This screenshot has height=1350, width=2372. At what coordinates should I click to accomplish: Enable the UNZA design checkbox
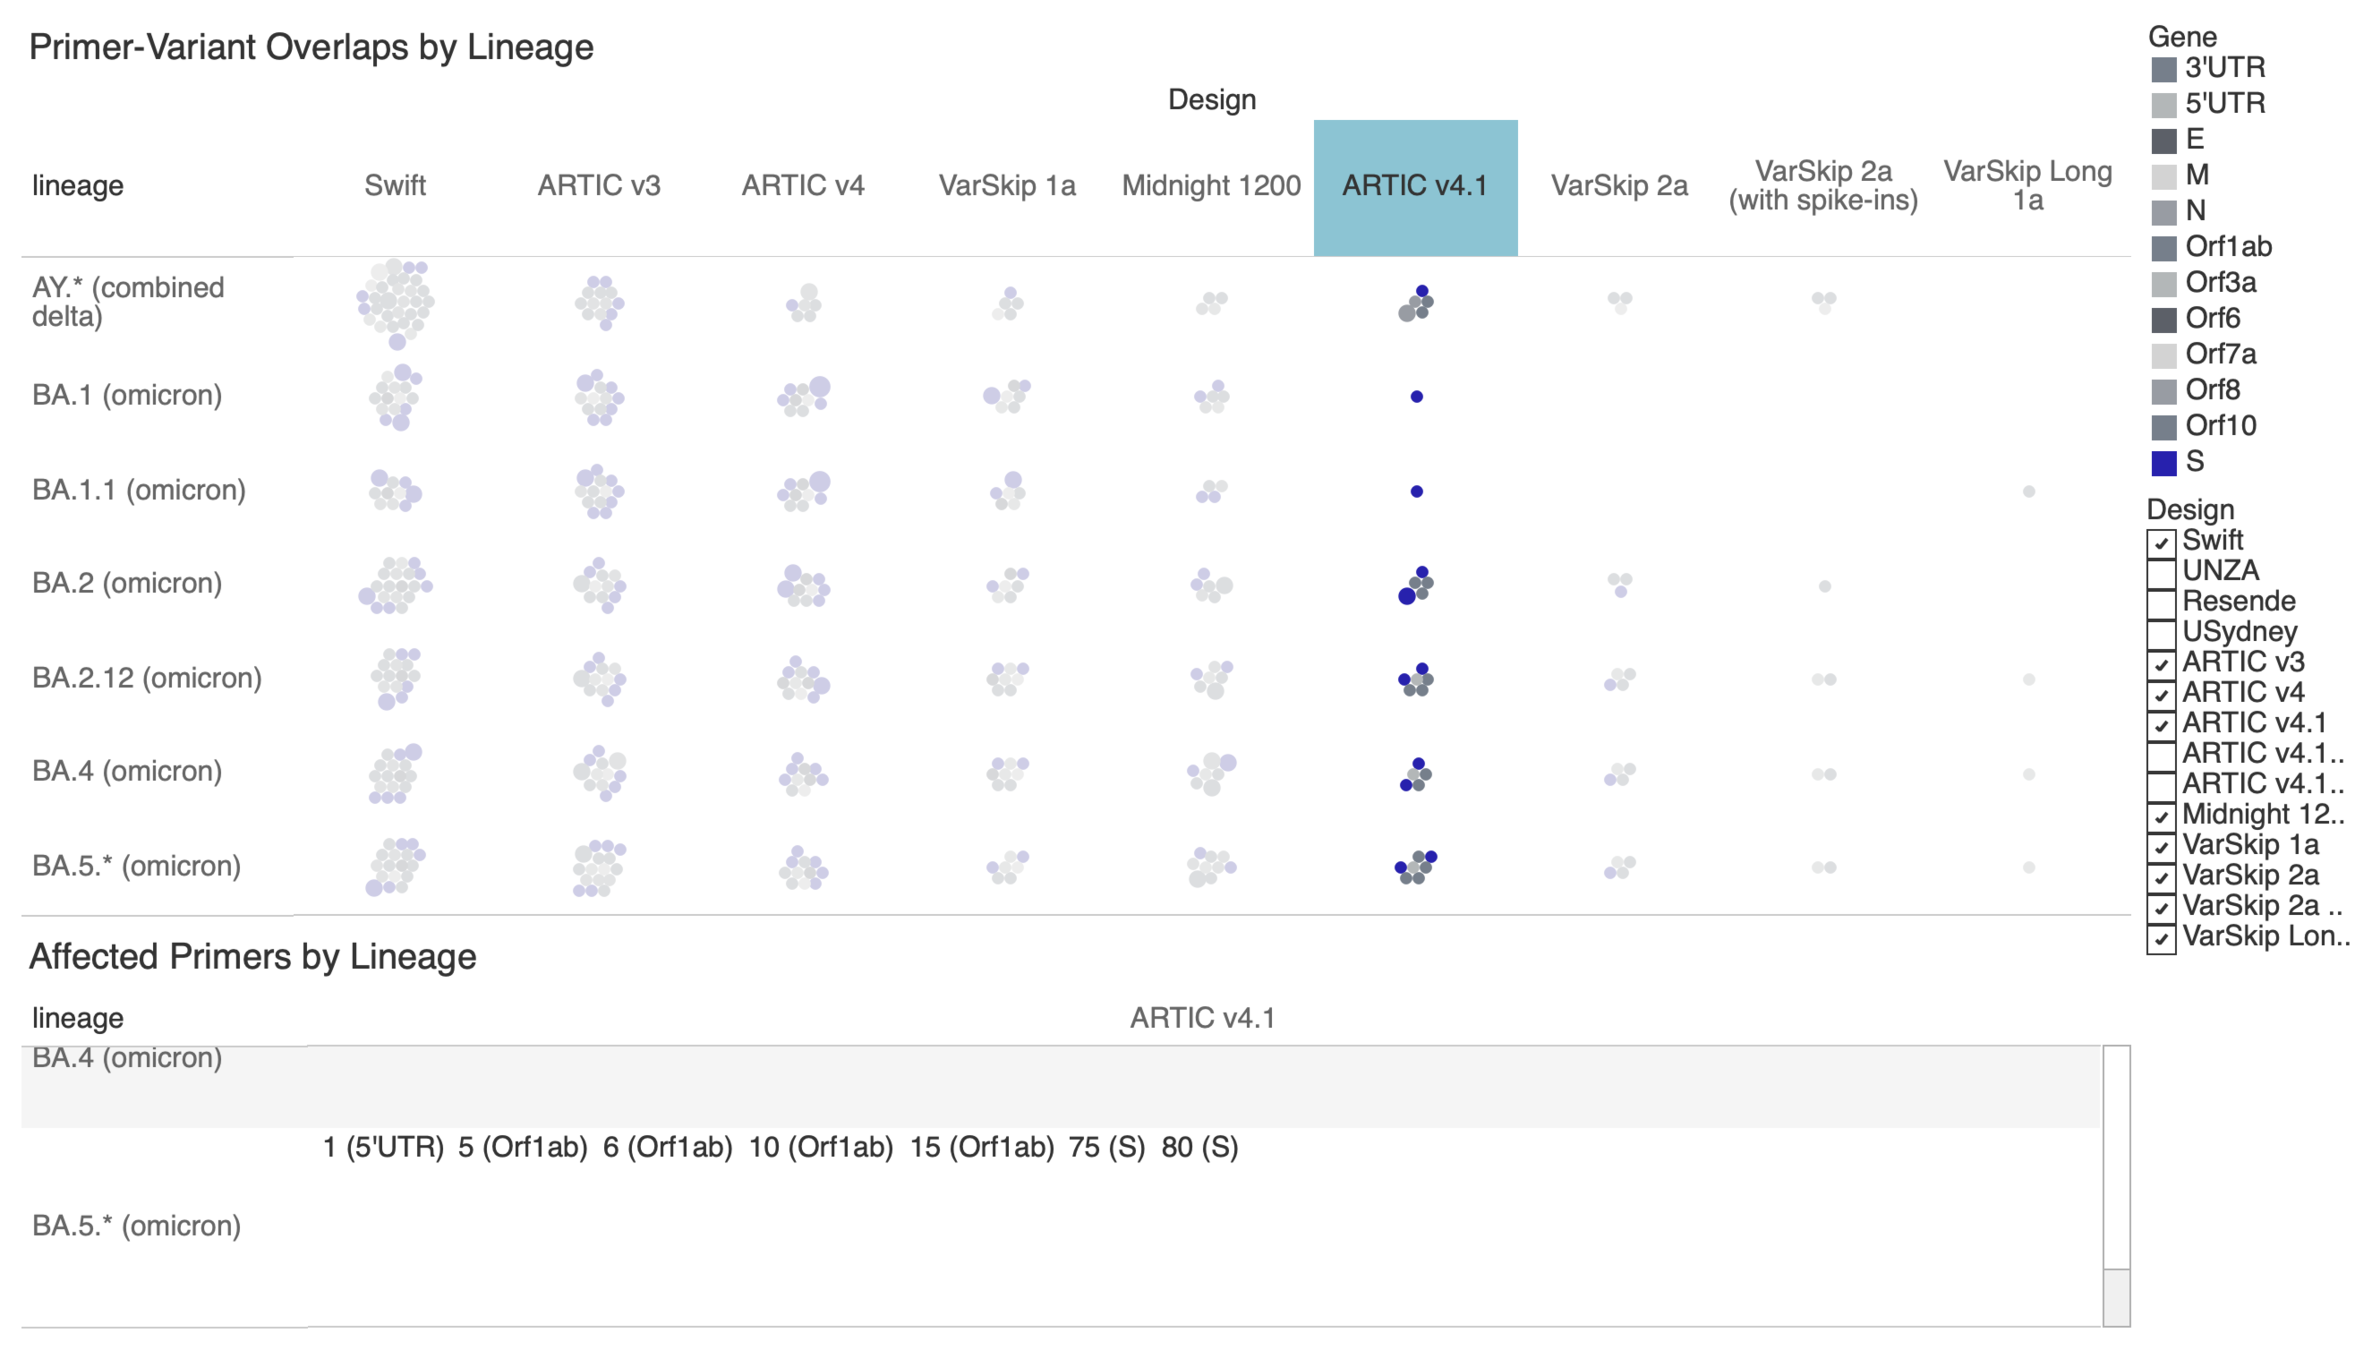click(x=2160, y=573)
